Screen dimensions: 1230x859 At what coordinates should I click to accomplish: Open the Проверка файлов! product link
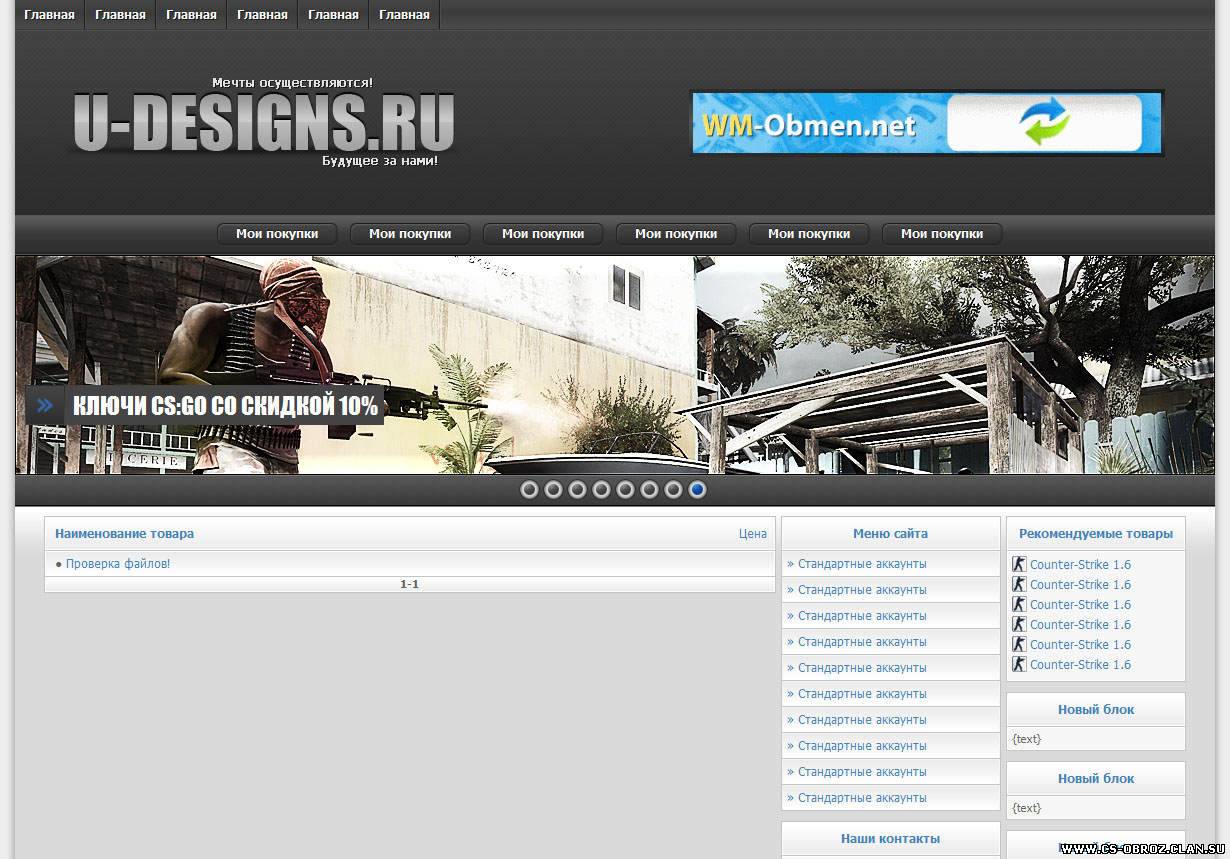(x=118, y=564)
